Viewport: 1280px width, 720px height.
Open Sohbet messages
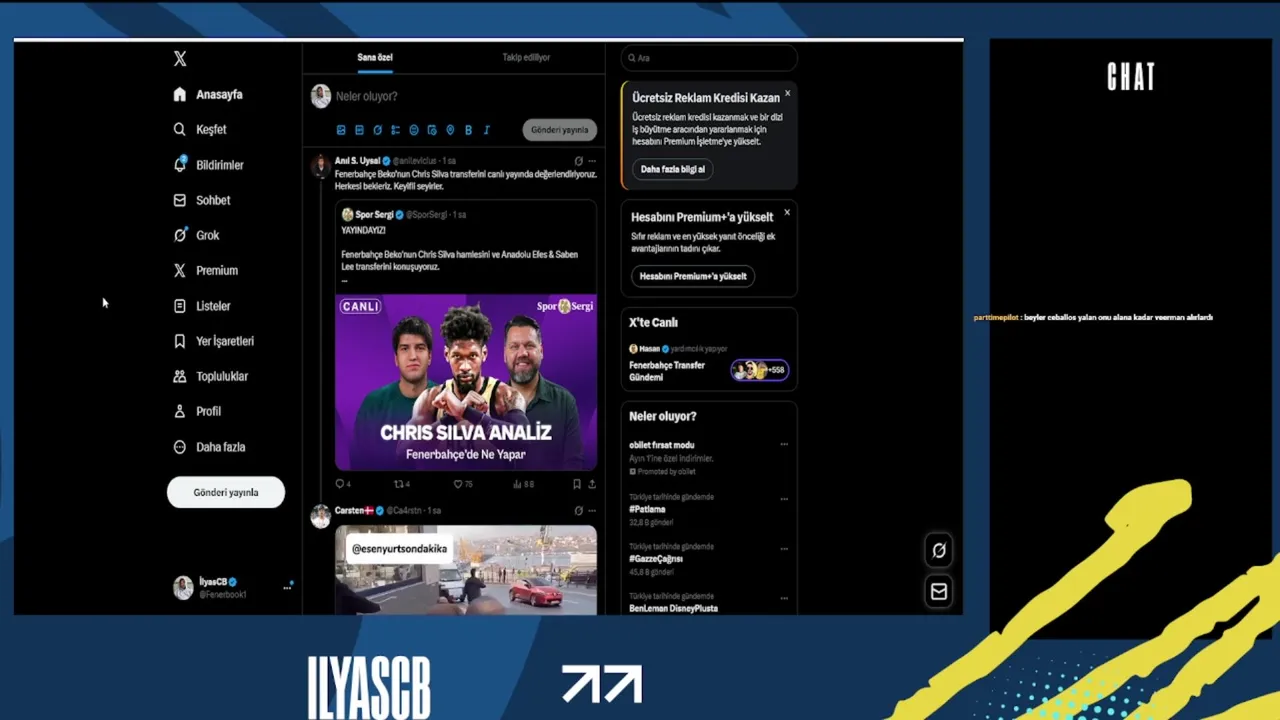[x=202, y=200]
